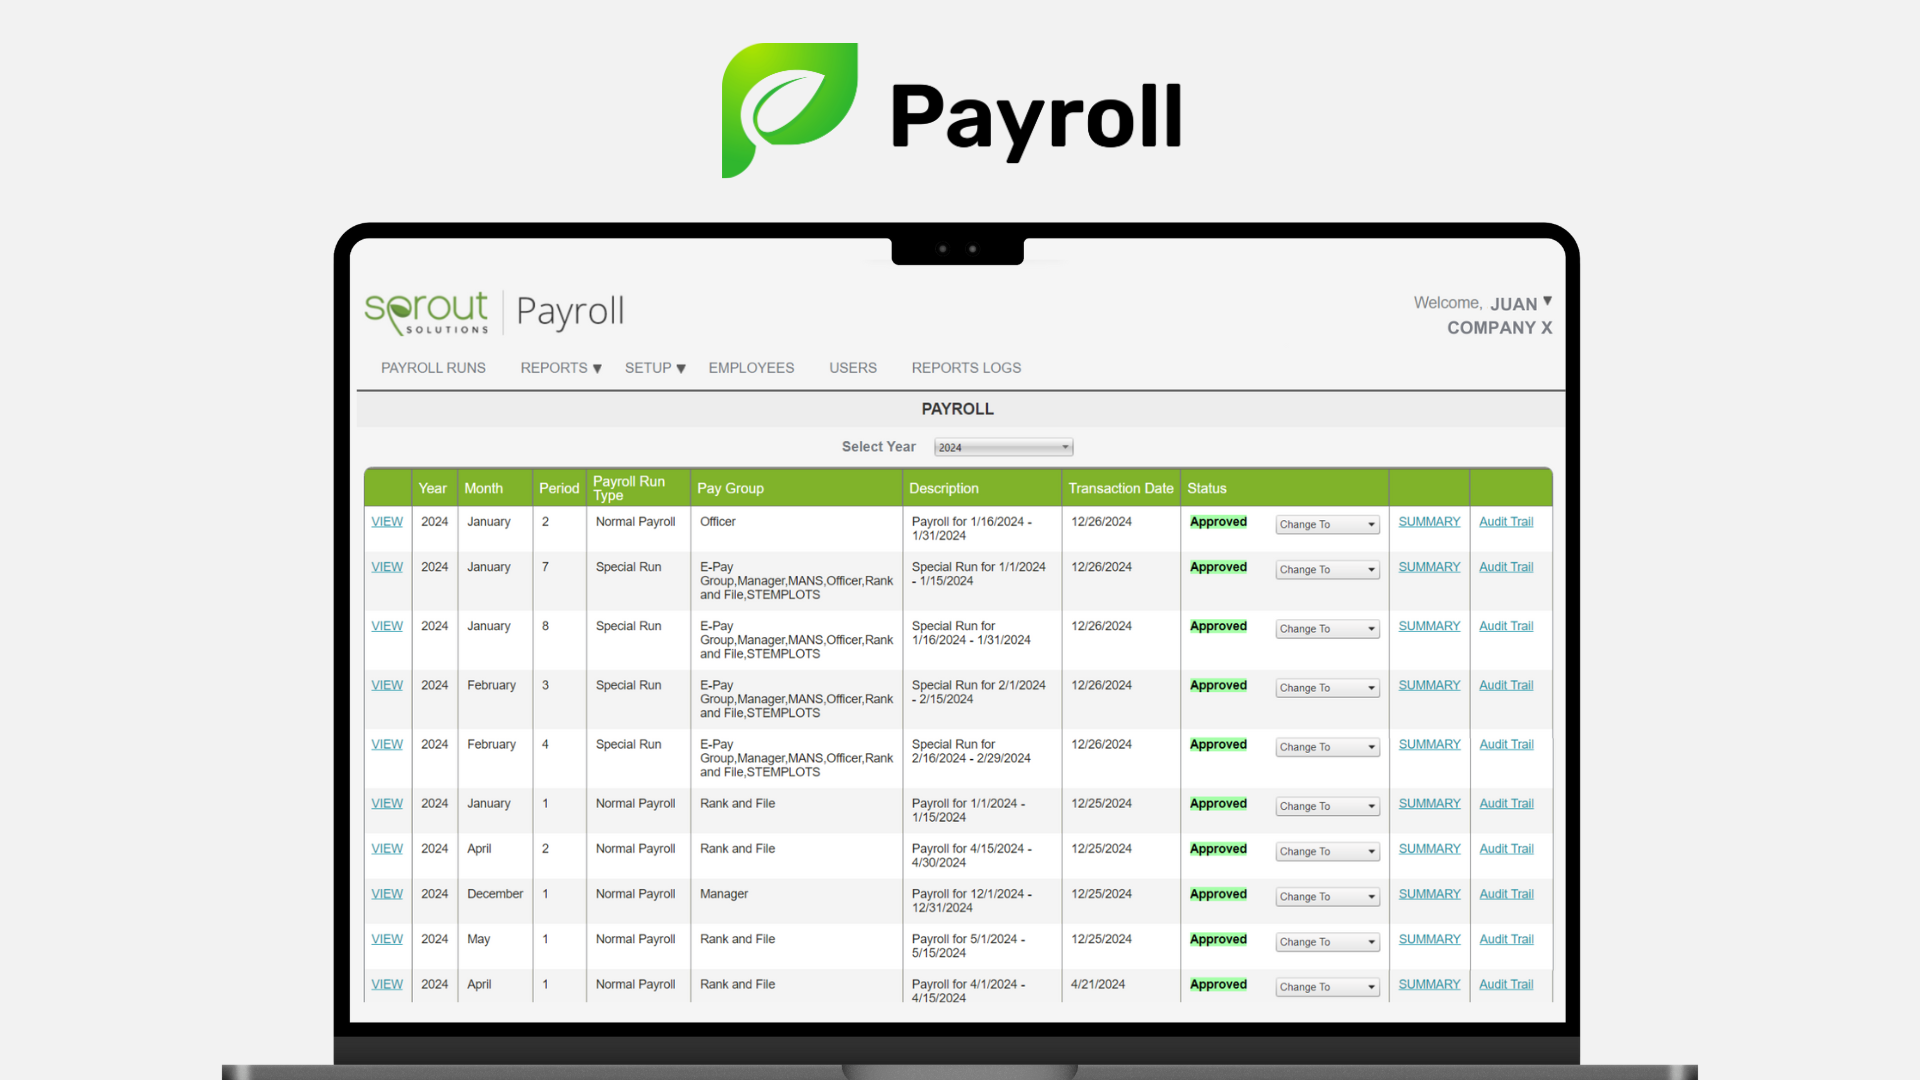Open Change To dropdown for January Officer payroll
The image size is (1920, 1080).
[1326, 524]
